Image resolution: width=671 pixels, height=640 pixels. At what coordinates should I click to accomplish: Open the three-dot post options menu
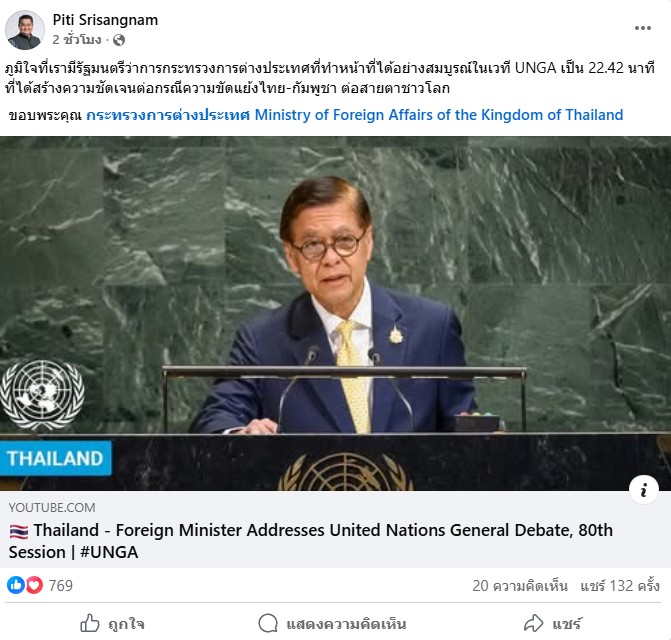[x=643, y=28]
